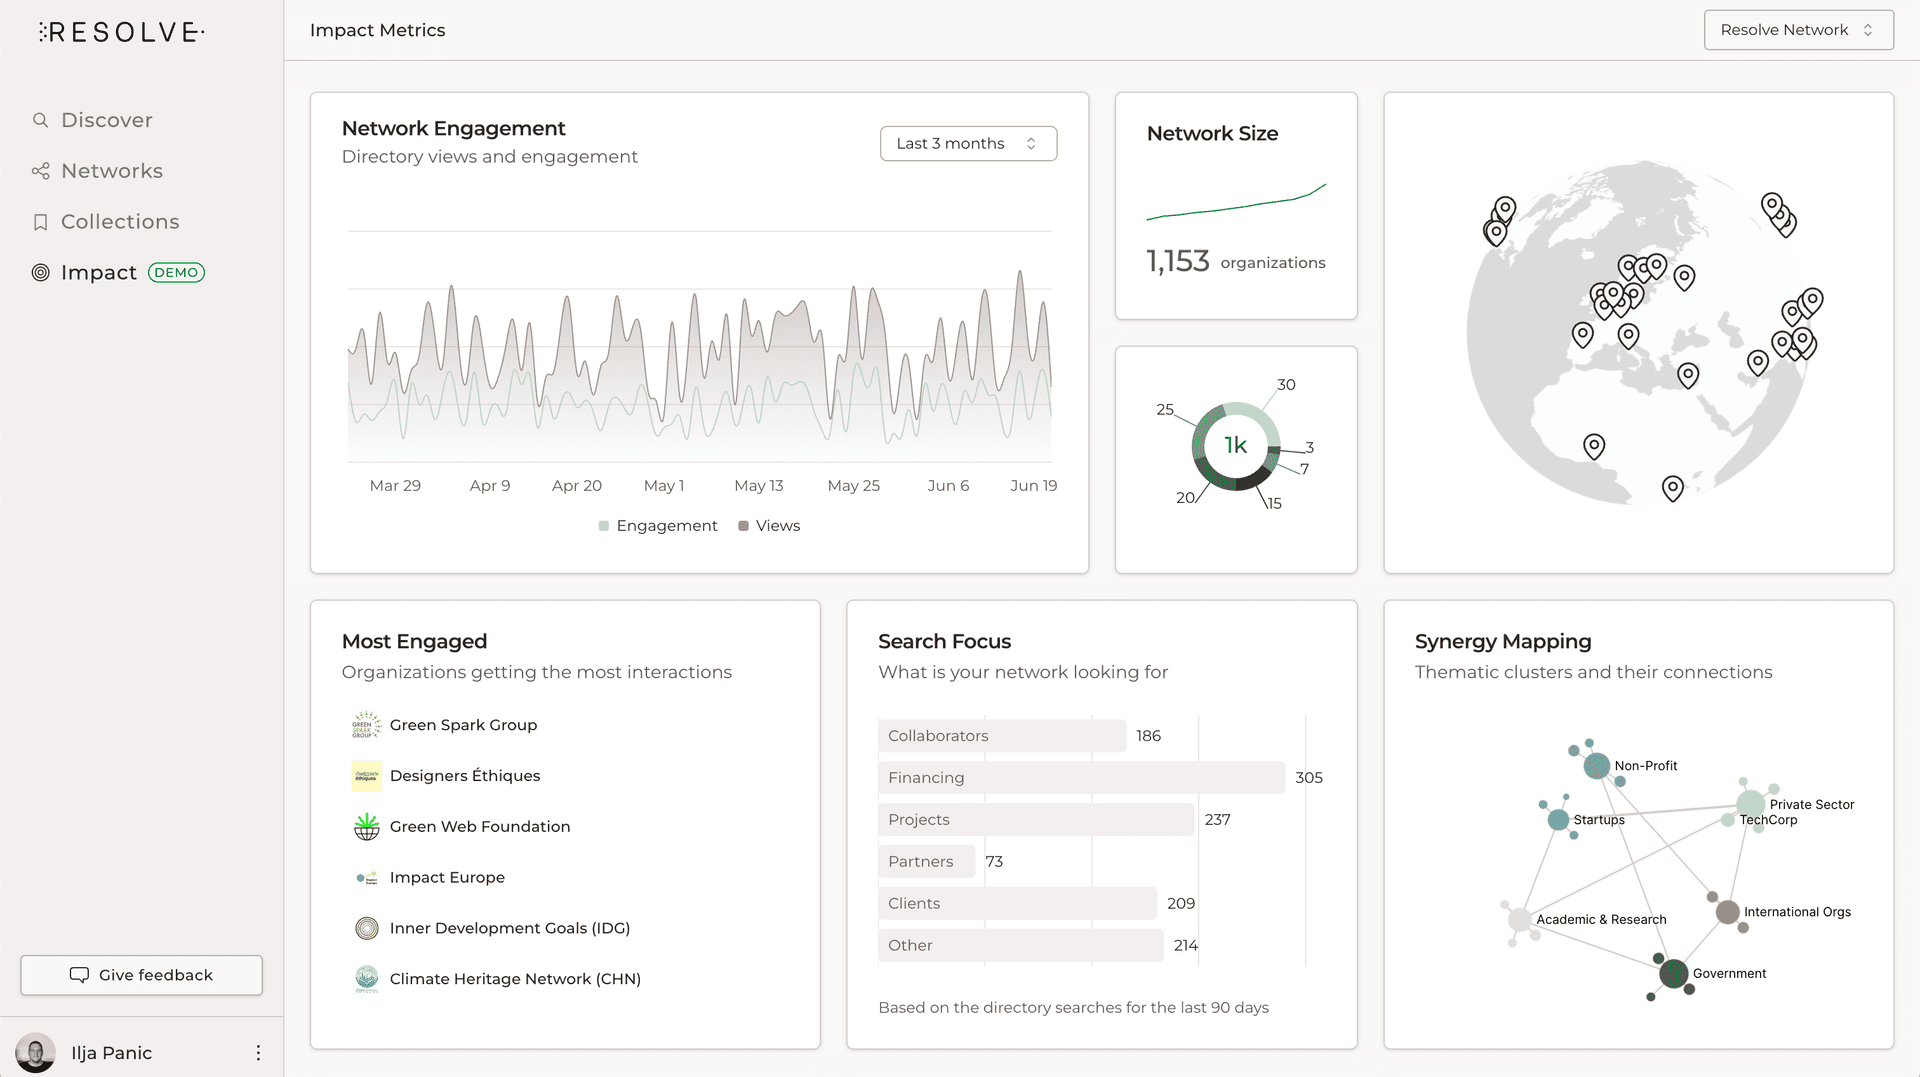The width and height of the screenshot is (1920, 1077).
Task: Click the Green Spark Group logo
Action: pyautogui.click(x=366, y=724)
